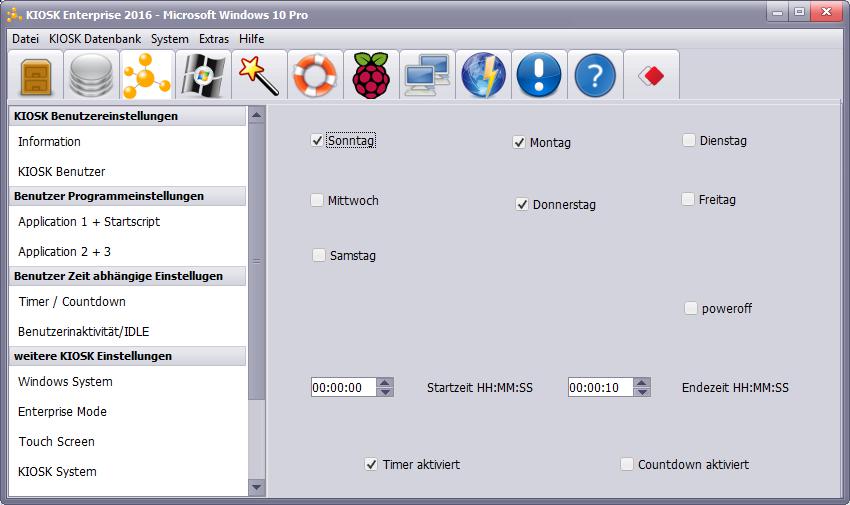Open the Raspberry Pi icon
Image resolution: width=850 pixels, height=505 pixels.
pos(371,75)
